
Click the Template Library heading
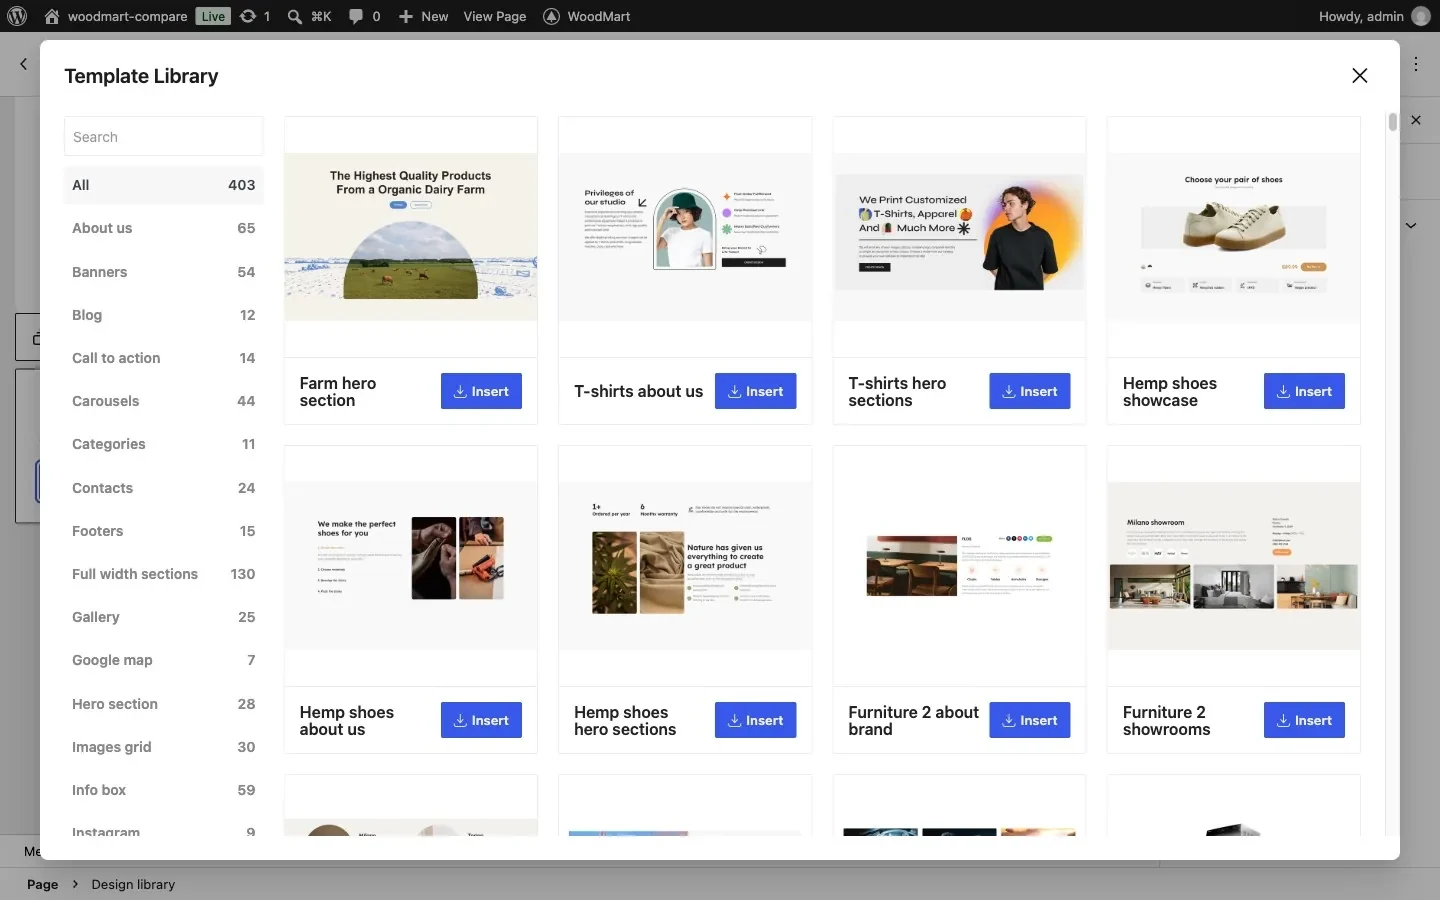pos(141,76)
